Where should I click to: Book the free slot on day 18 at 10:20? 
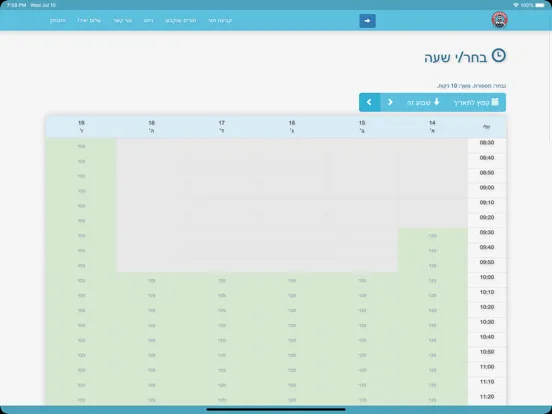click(151, 310)
